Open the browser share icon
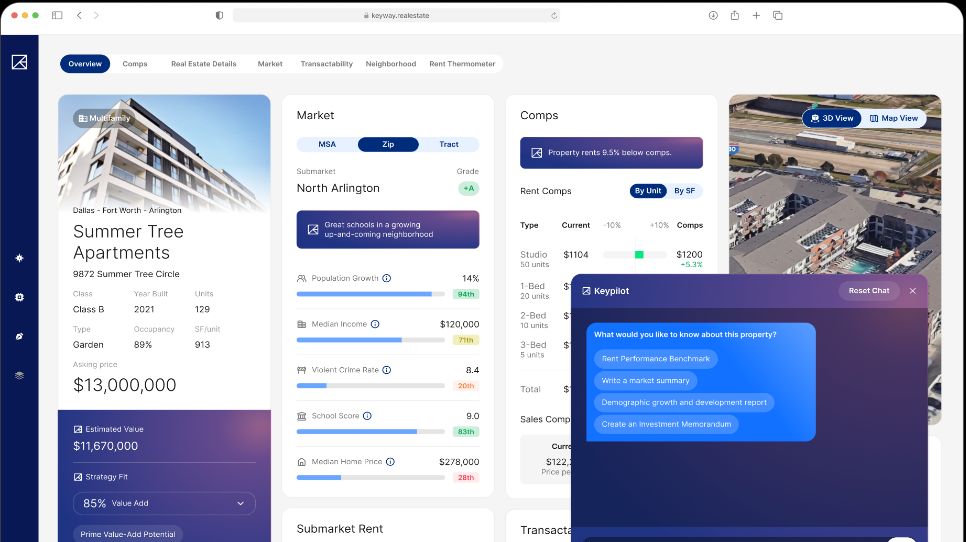Image resolution: width=966 pixels, height=542 pixels. 735,15
